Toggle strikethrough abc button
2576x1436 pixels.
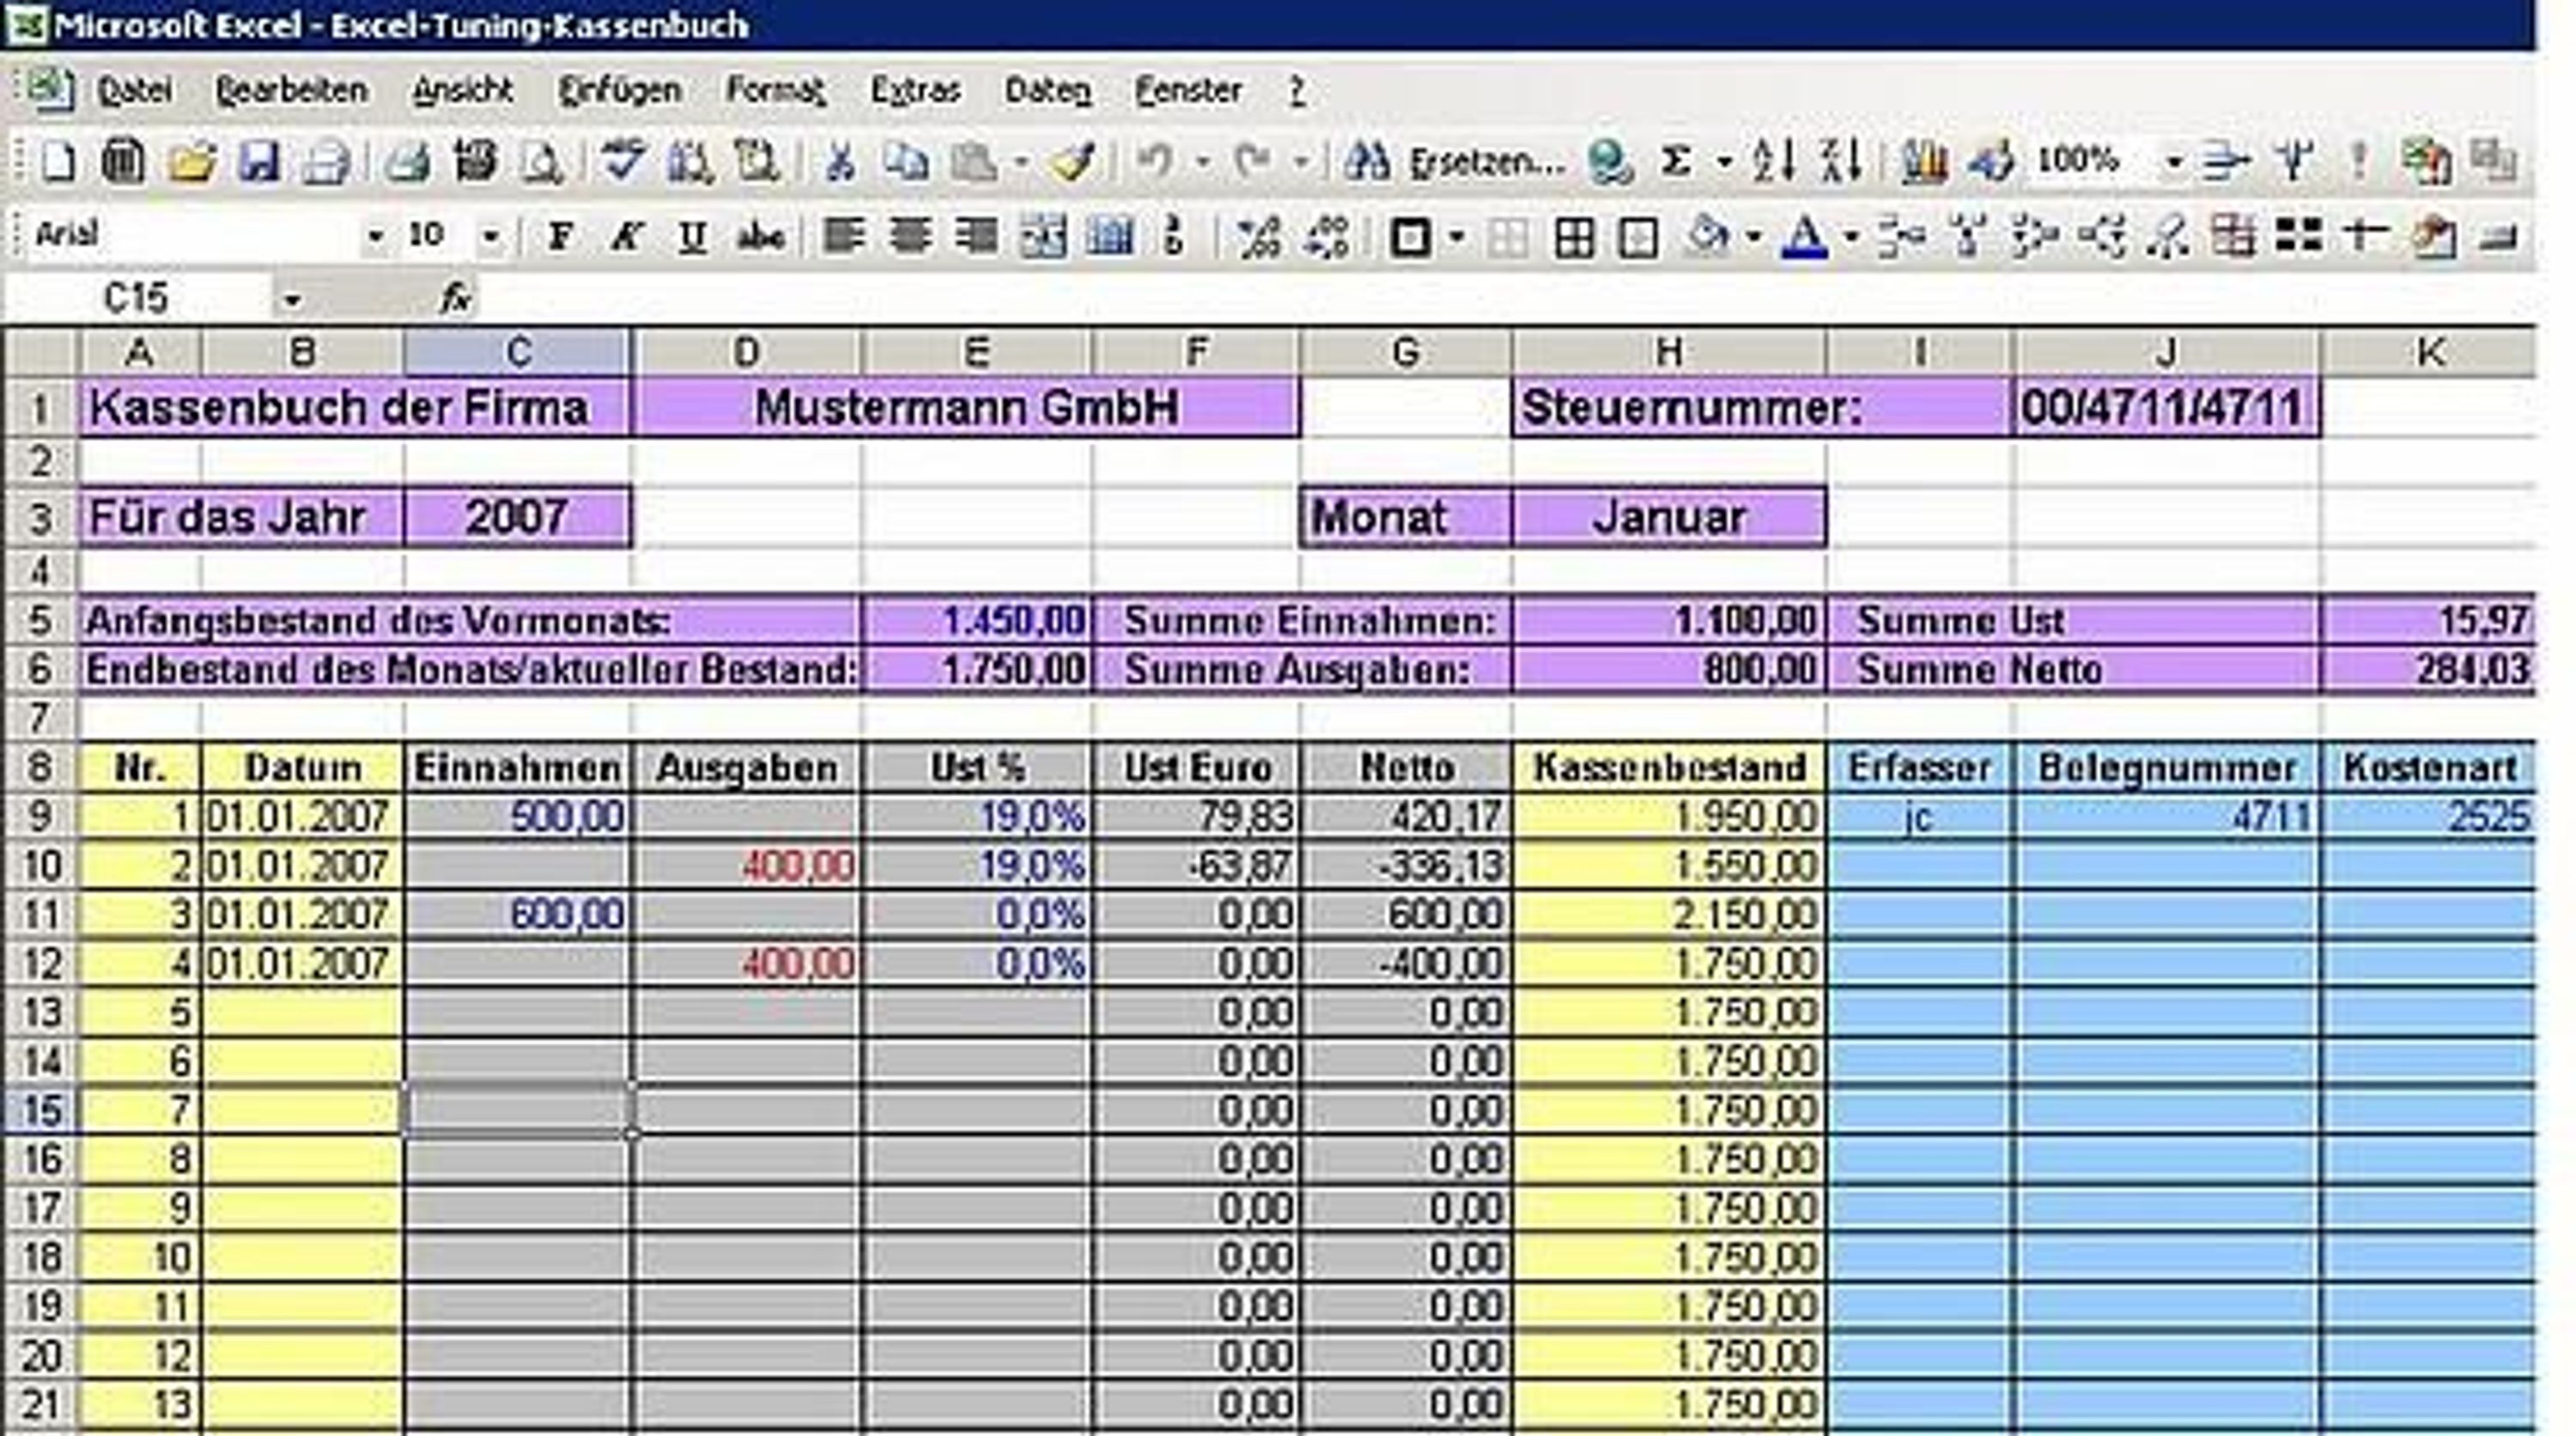(x=760, y=238)
